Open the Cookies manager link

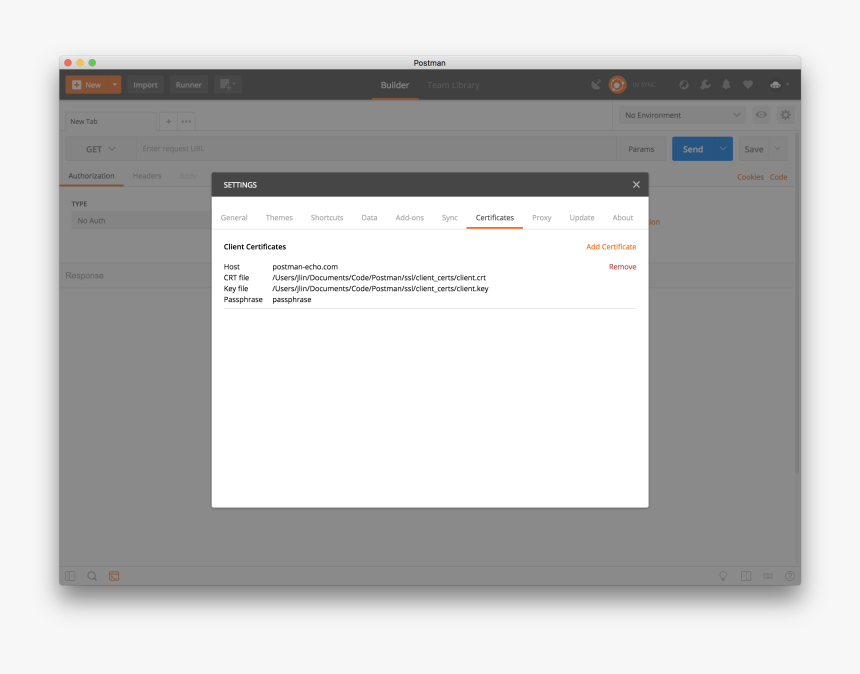(x=750, y=177)
